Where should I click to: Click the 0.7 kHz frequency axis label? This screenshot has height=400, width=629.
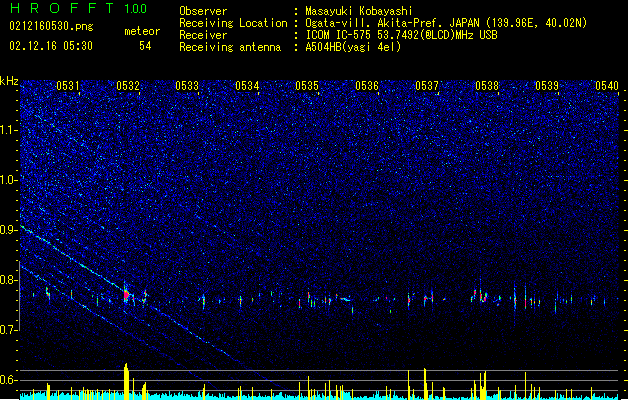click(x=9, y=330)
